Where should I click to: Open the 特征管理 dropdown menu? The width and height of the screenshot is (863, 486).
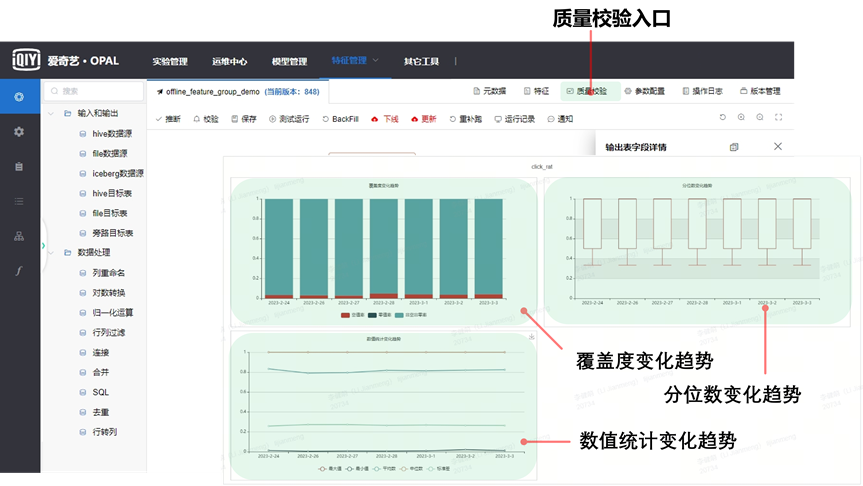[355, 60]
